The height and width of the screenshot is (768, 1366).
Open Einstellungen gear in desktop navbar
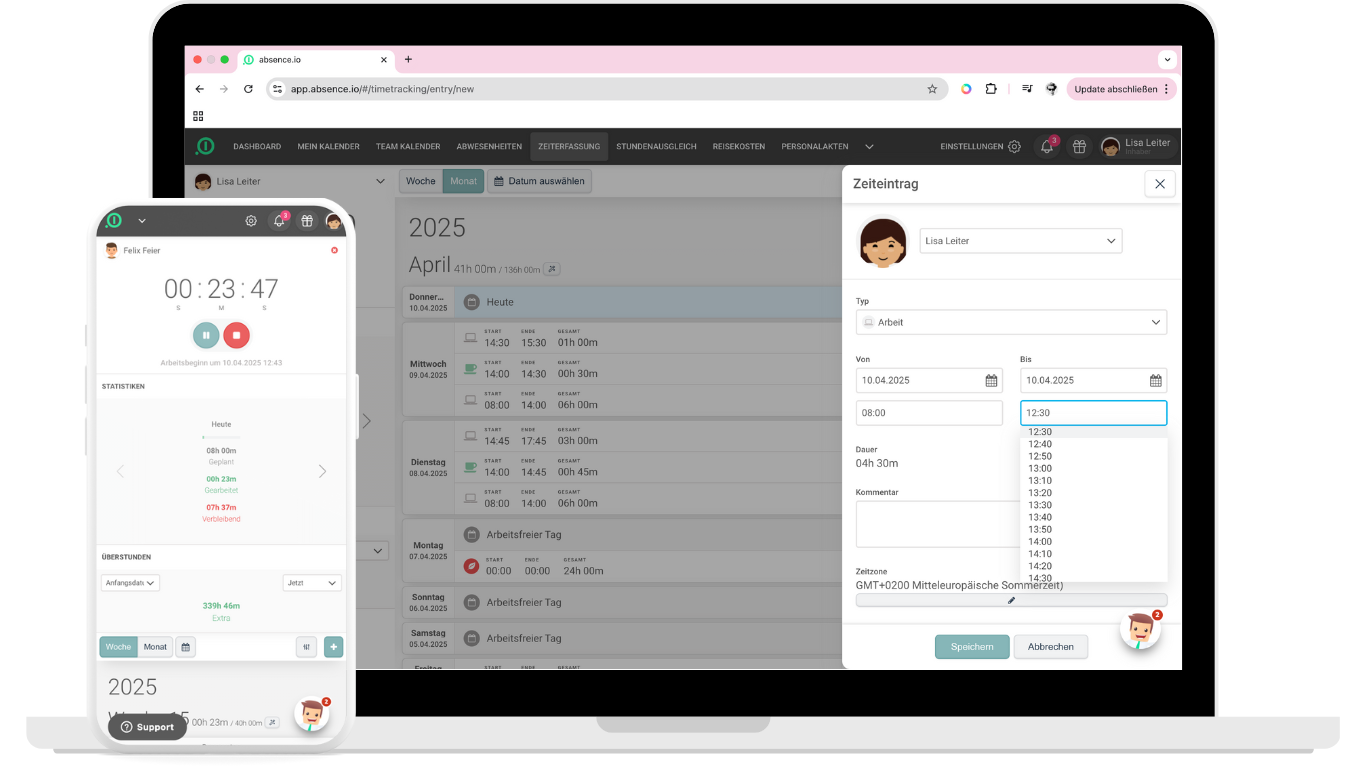[x=1014, y=146]
